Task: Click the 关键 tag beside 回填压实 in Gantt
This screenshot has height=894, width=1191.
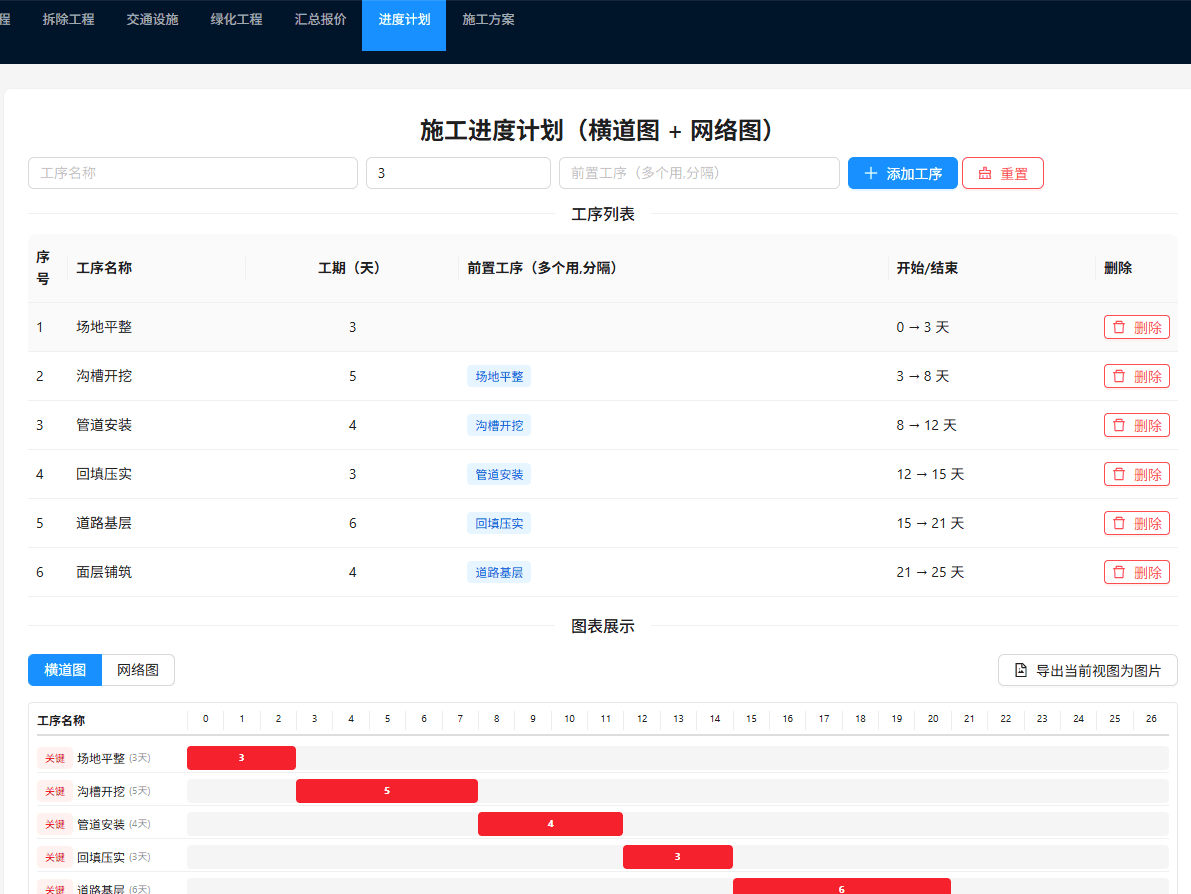Action: (x=55, y=857)
